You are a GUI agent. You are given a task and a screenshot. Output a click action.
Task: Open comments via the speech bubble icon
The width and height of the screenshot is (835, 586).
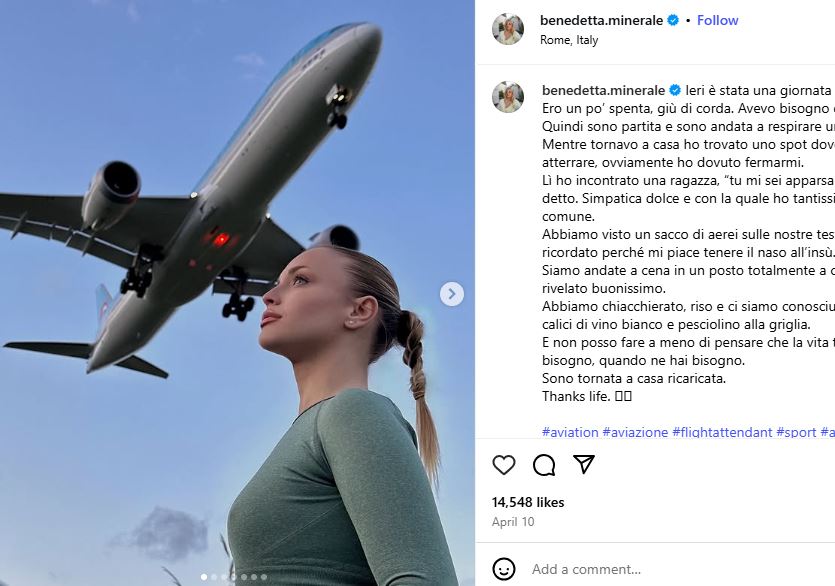click(x=544, y=465)
